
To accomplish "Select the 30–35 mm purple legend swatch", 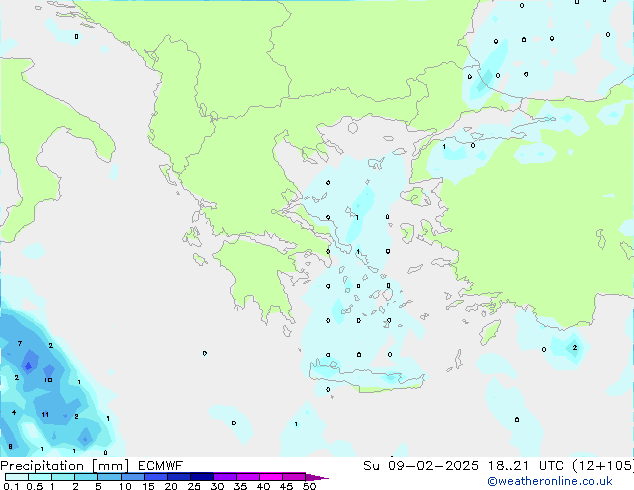I will coord(224,477).
